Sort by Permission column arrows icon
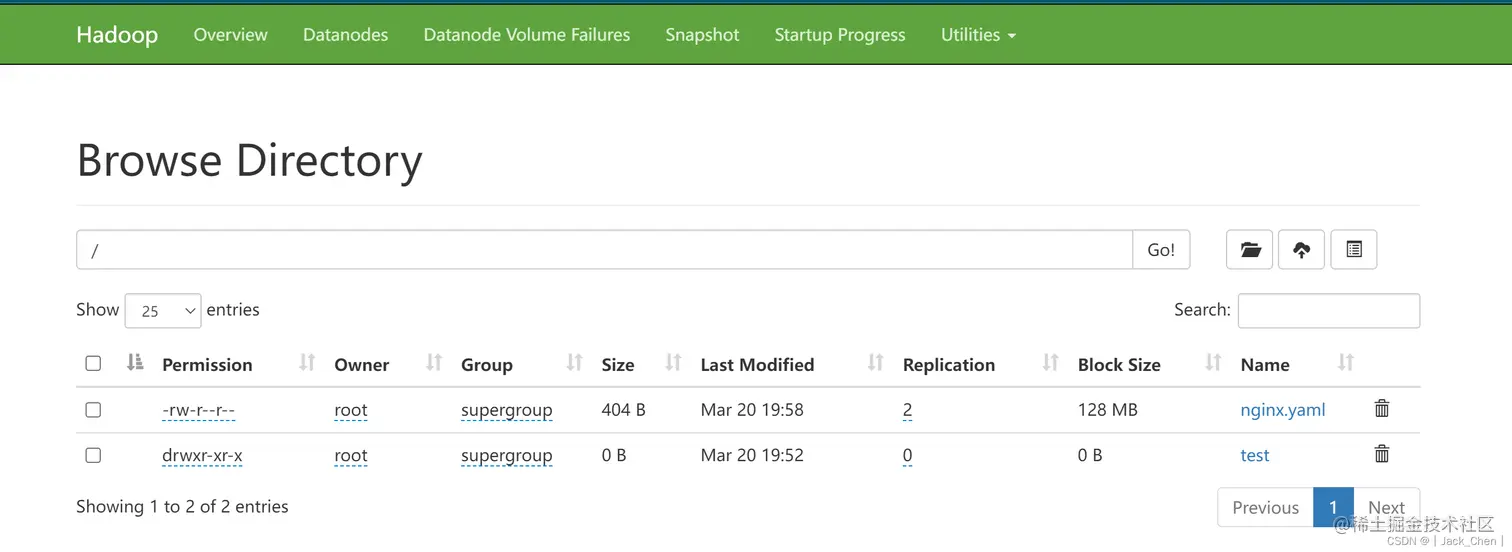Screen dimensions: 1512x552 [x=307, y=363]
